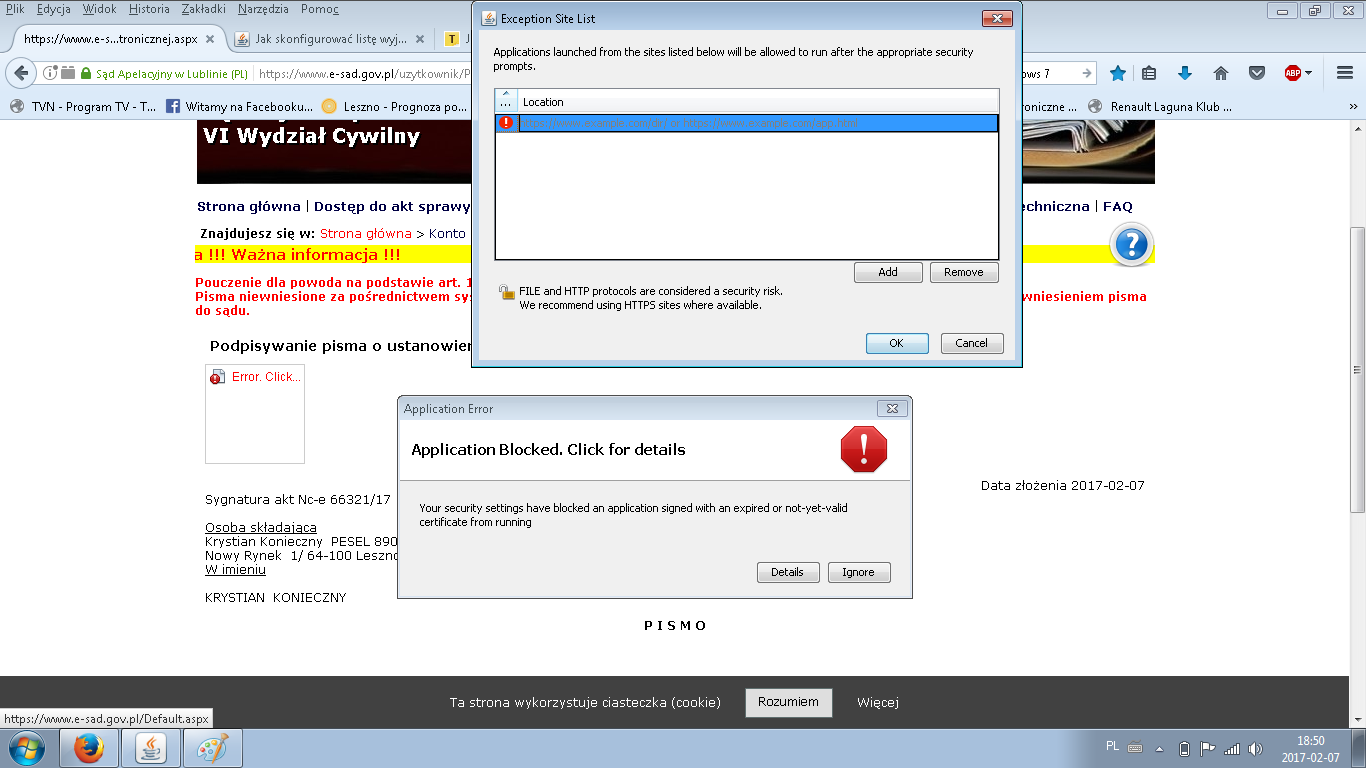The width and height of the screenshot is (1366, 768).
Task: Confirm Exception Site List with OK
Action: click(896, 343)
